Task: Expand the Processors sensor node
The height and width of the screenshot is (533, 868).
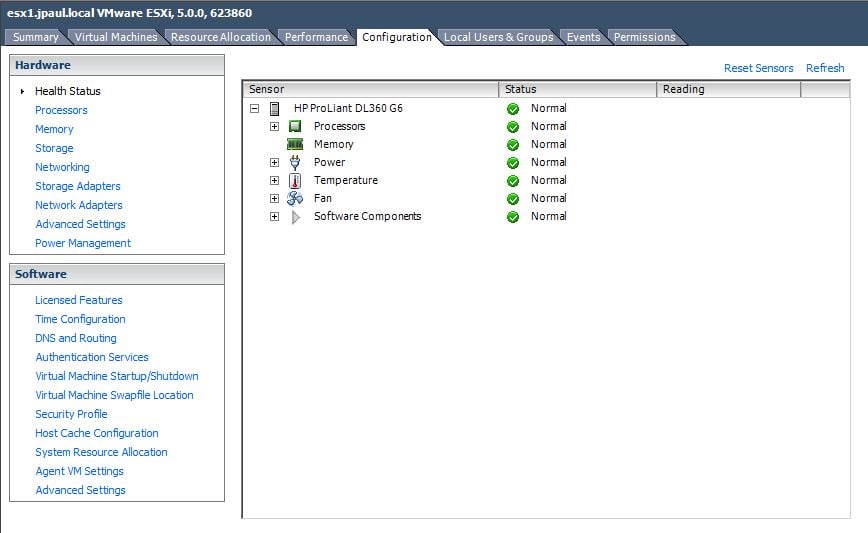Action: (275, 126)
